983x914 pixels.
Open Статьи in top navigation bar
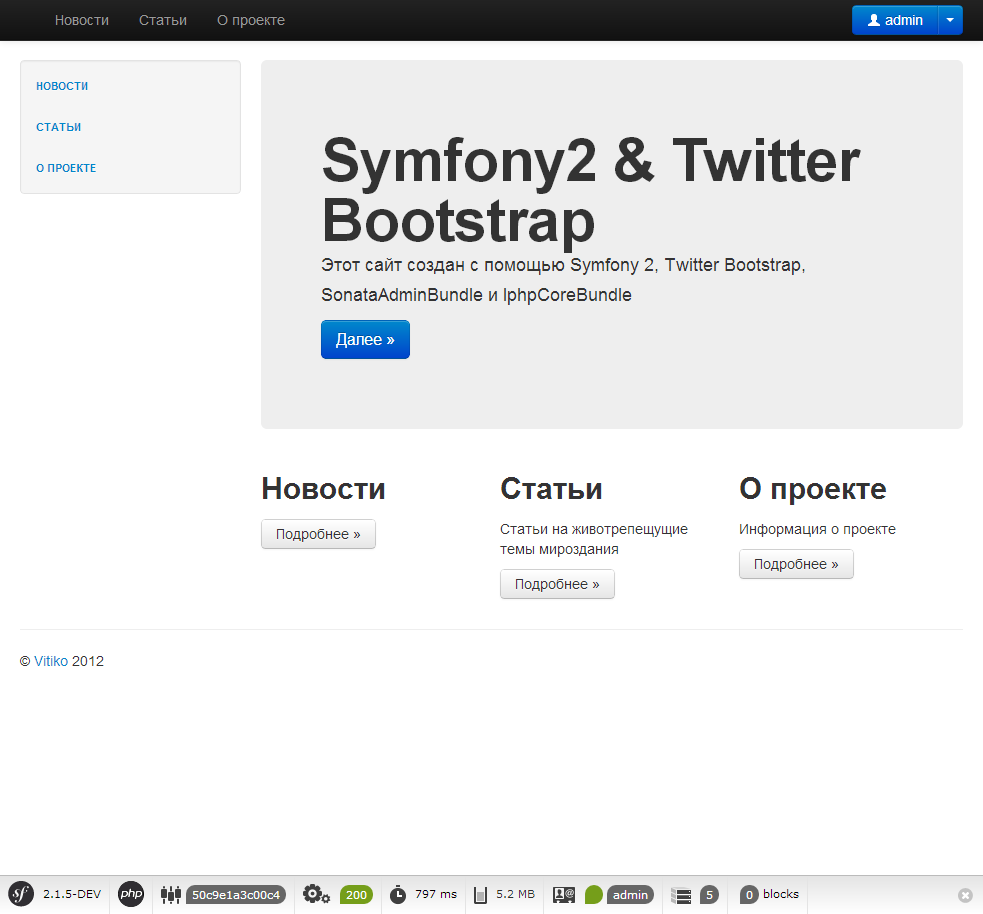163,20
